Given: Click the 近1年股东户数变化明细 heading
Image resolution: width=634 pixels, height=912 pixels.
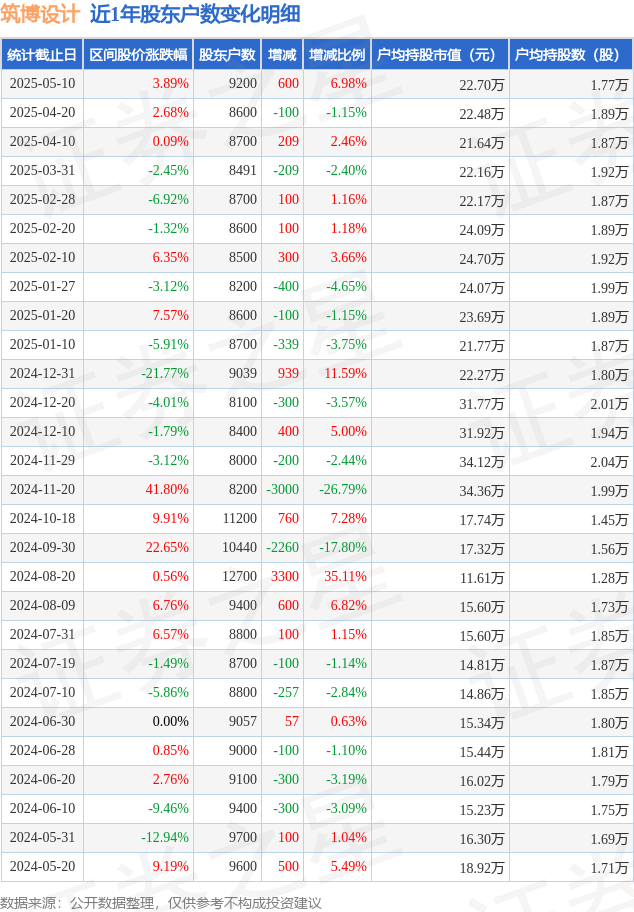Looking at the screenshot, I should [195, 14].
